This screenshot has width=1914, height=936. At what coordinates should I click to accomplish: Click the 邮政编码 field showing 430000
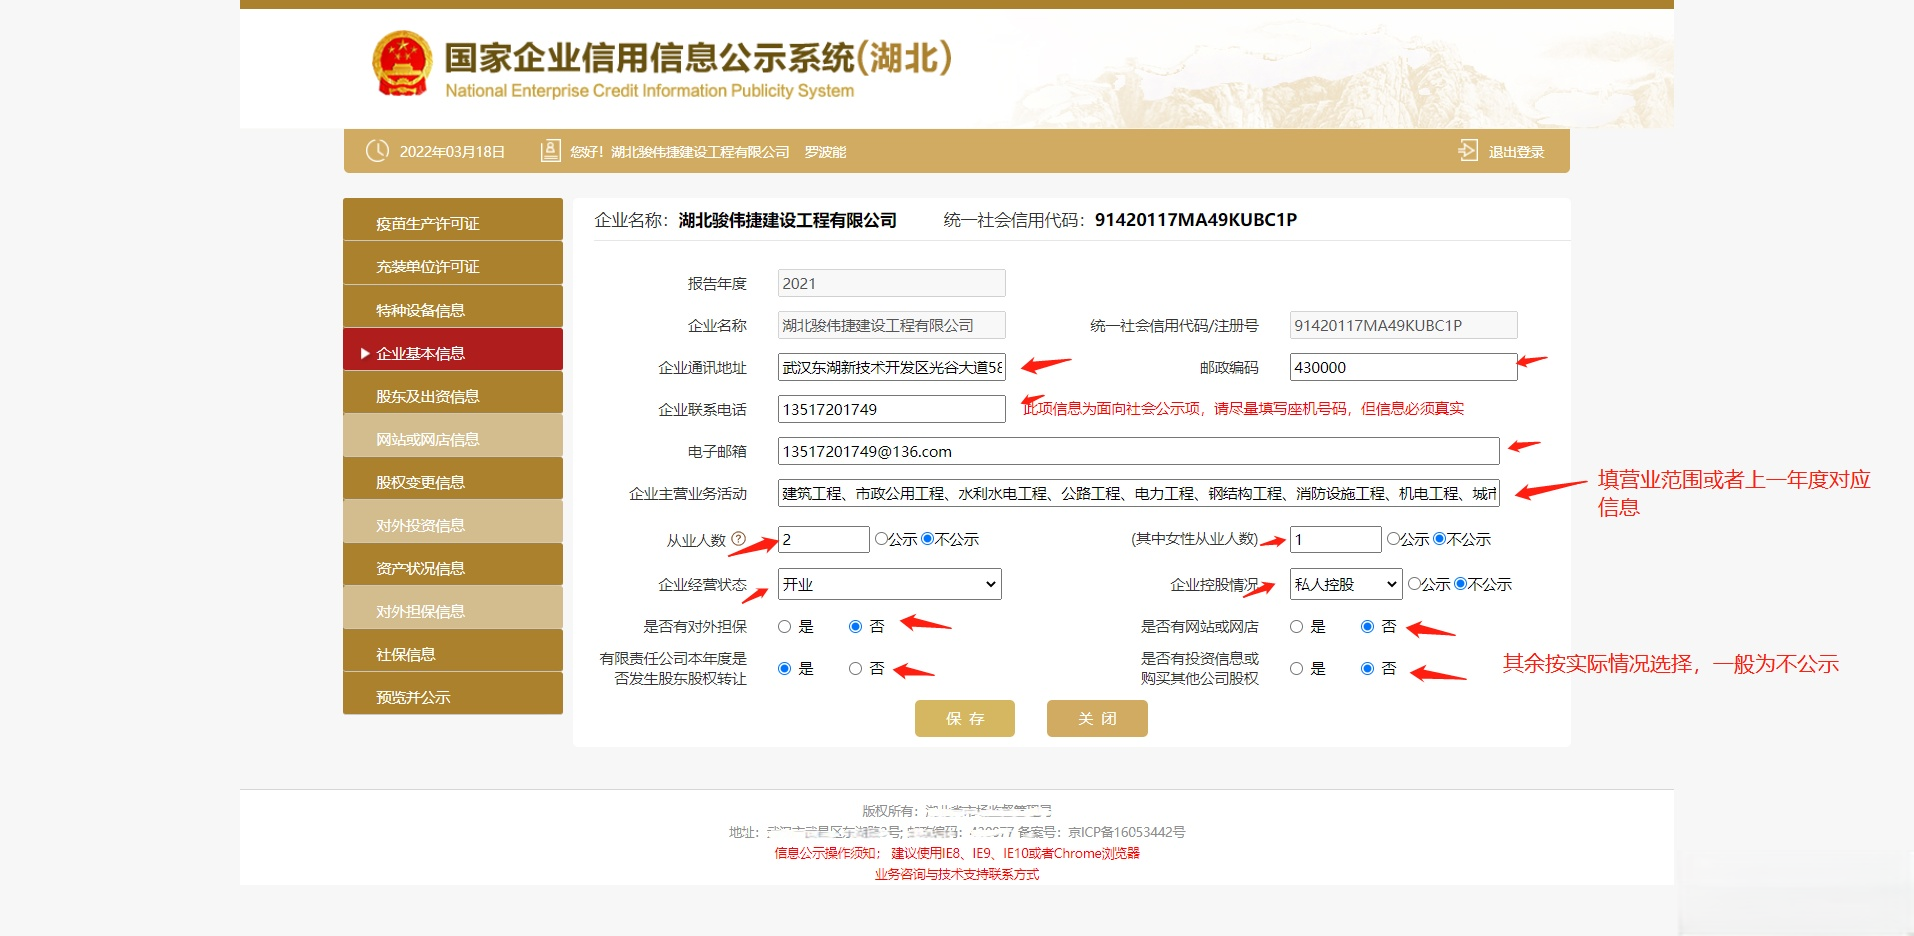coord(1404,367)
